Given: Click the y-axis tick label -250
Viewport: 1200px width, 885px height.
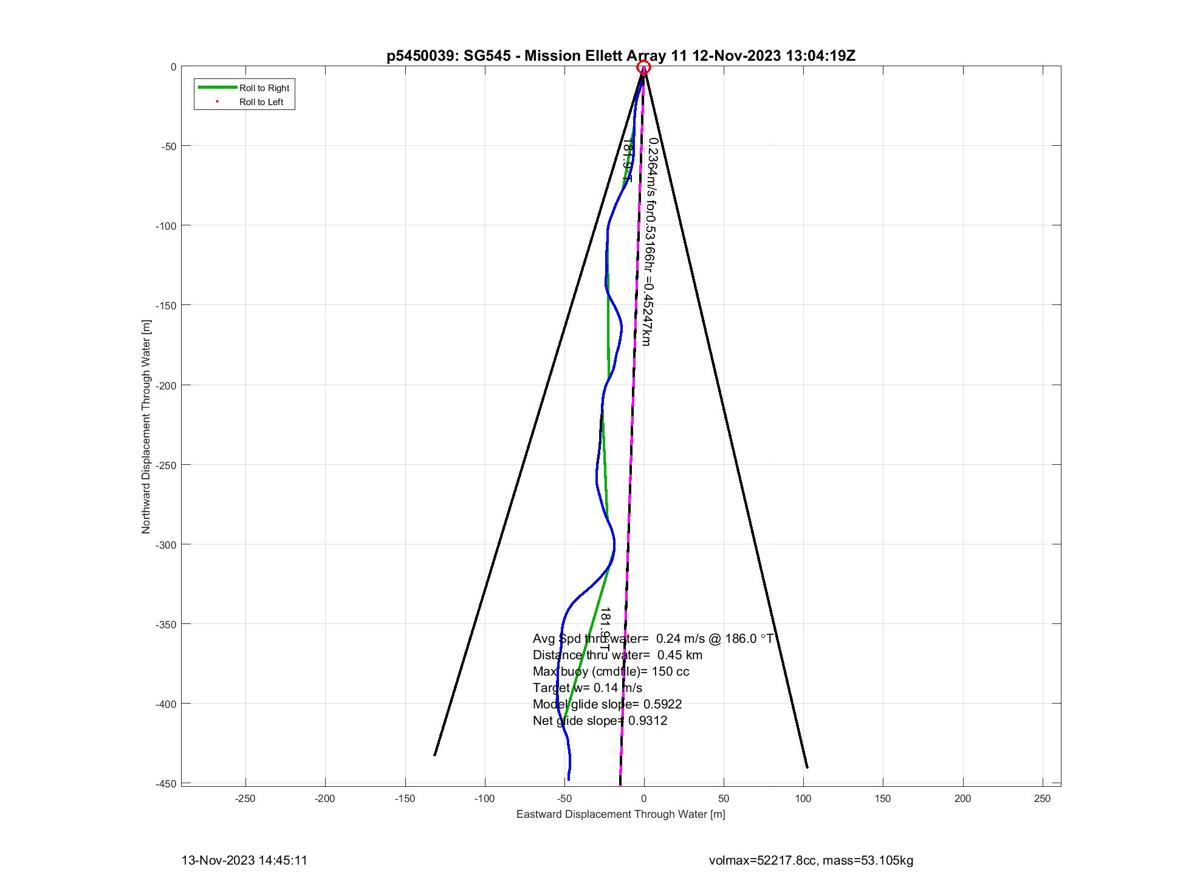Looking at the screenshot, I should point(166,465).
